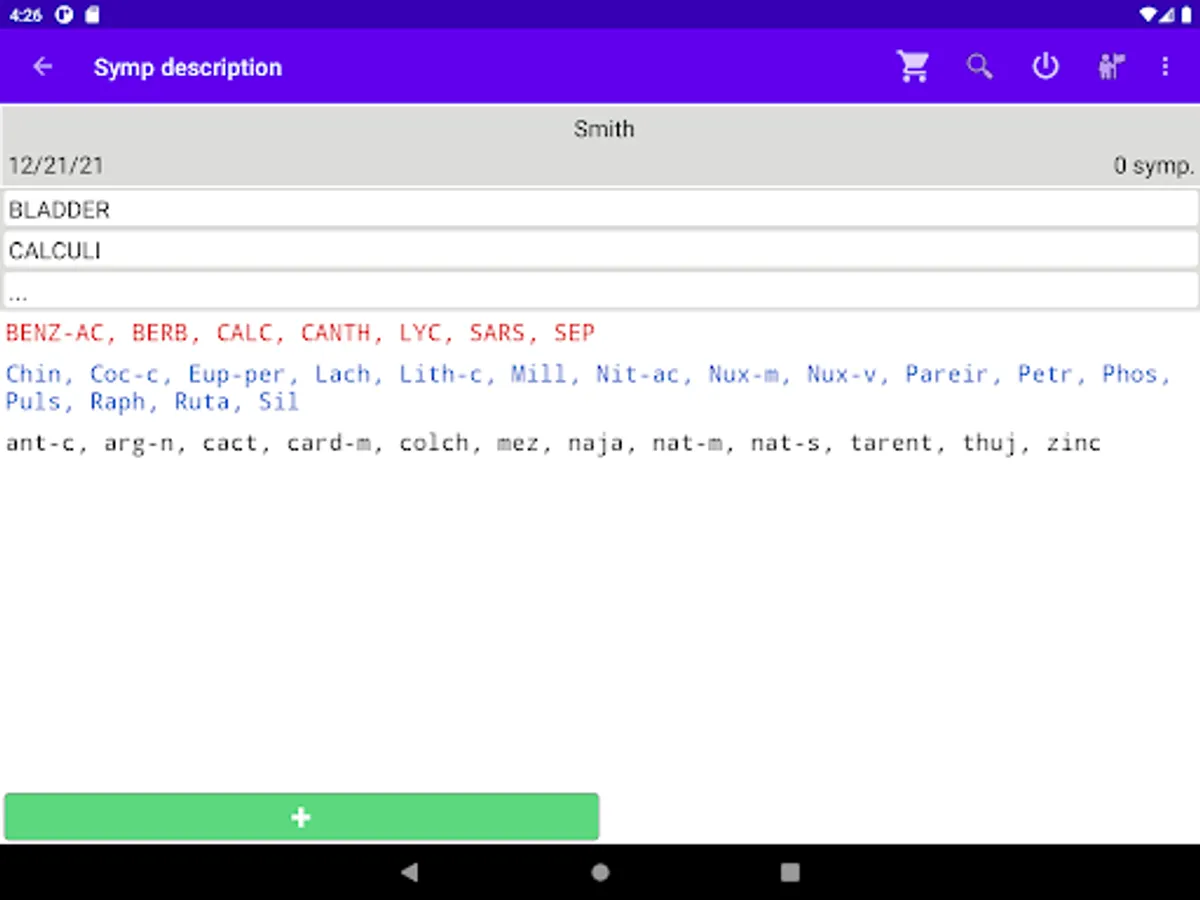Screen dimensions: 1200x900
Task: Open the patients people icon
Action: (x=1111, y=67)
